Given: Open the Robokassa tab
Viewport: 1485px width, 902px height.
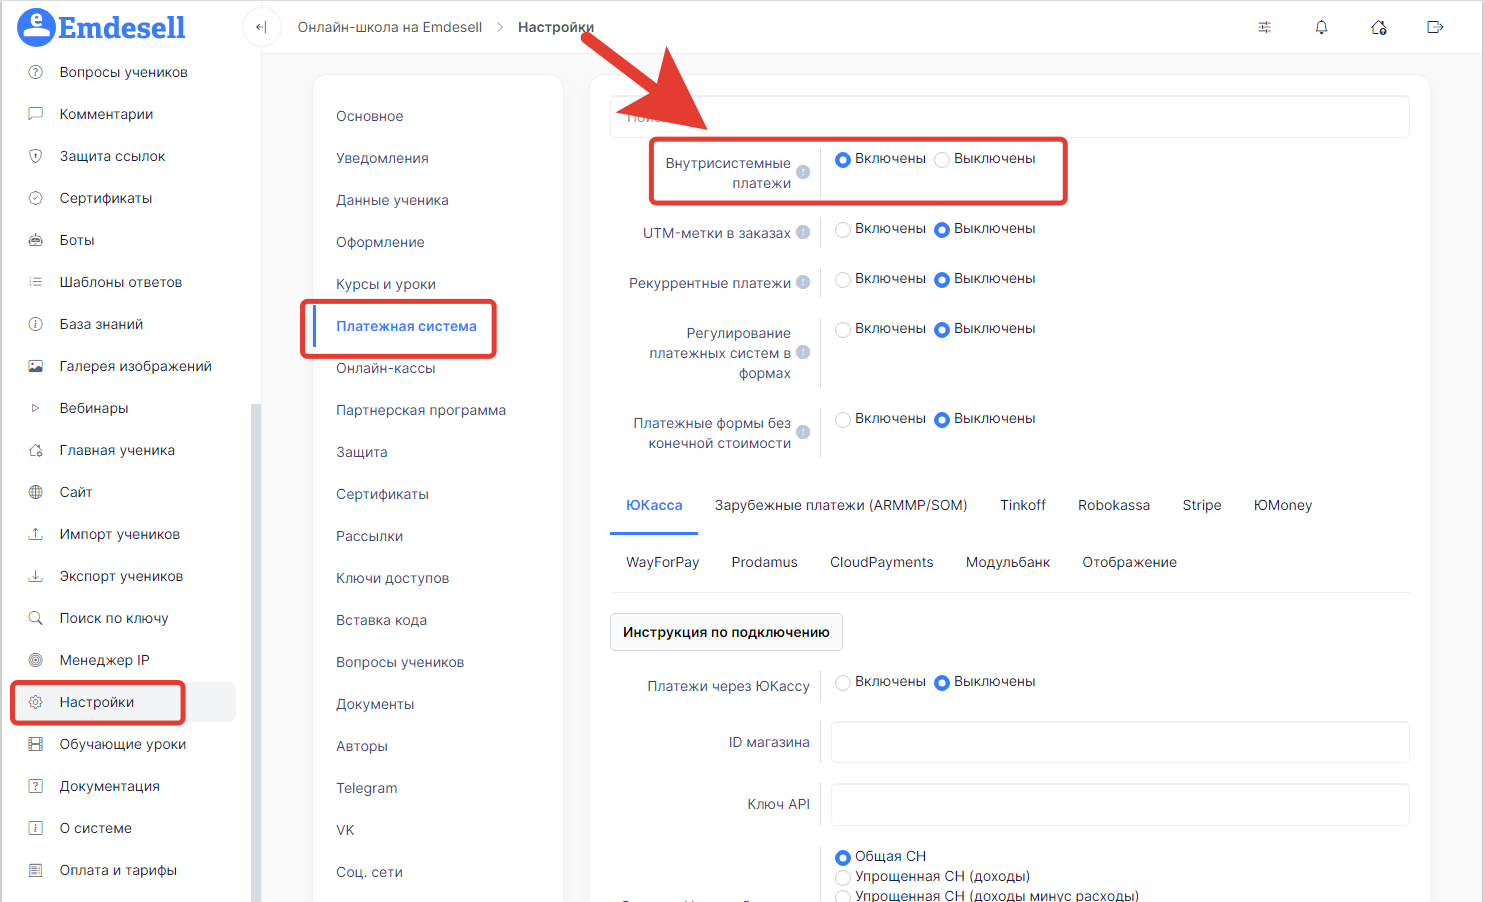Looking at the screenshot, I should pyautogui.click(x=1114, y=505).
